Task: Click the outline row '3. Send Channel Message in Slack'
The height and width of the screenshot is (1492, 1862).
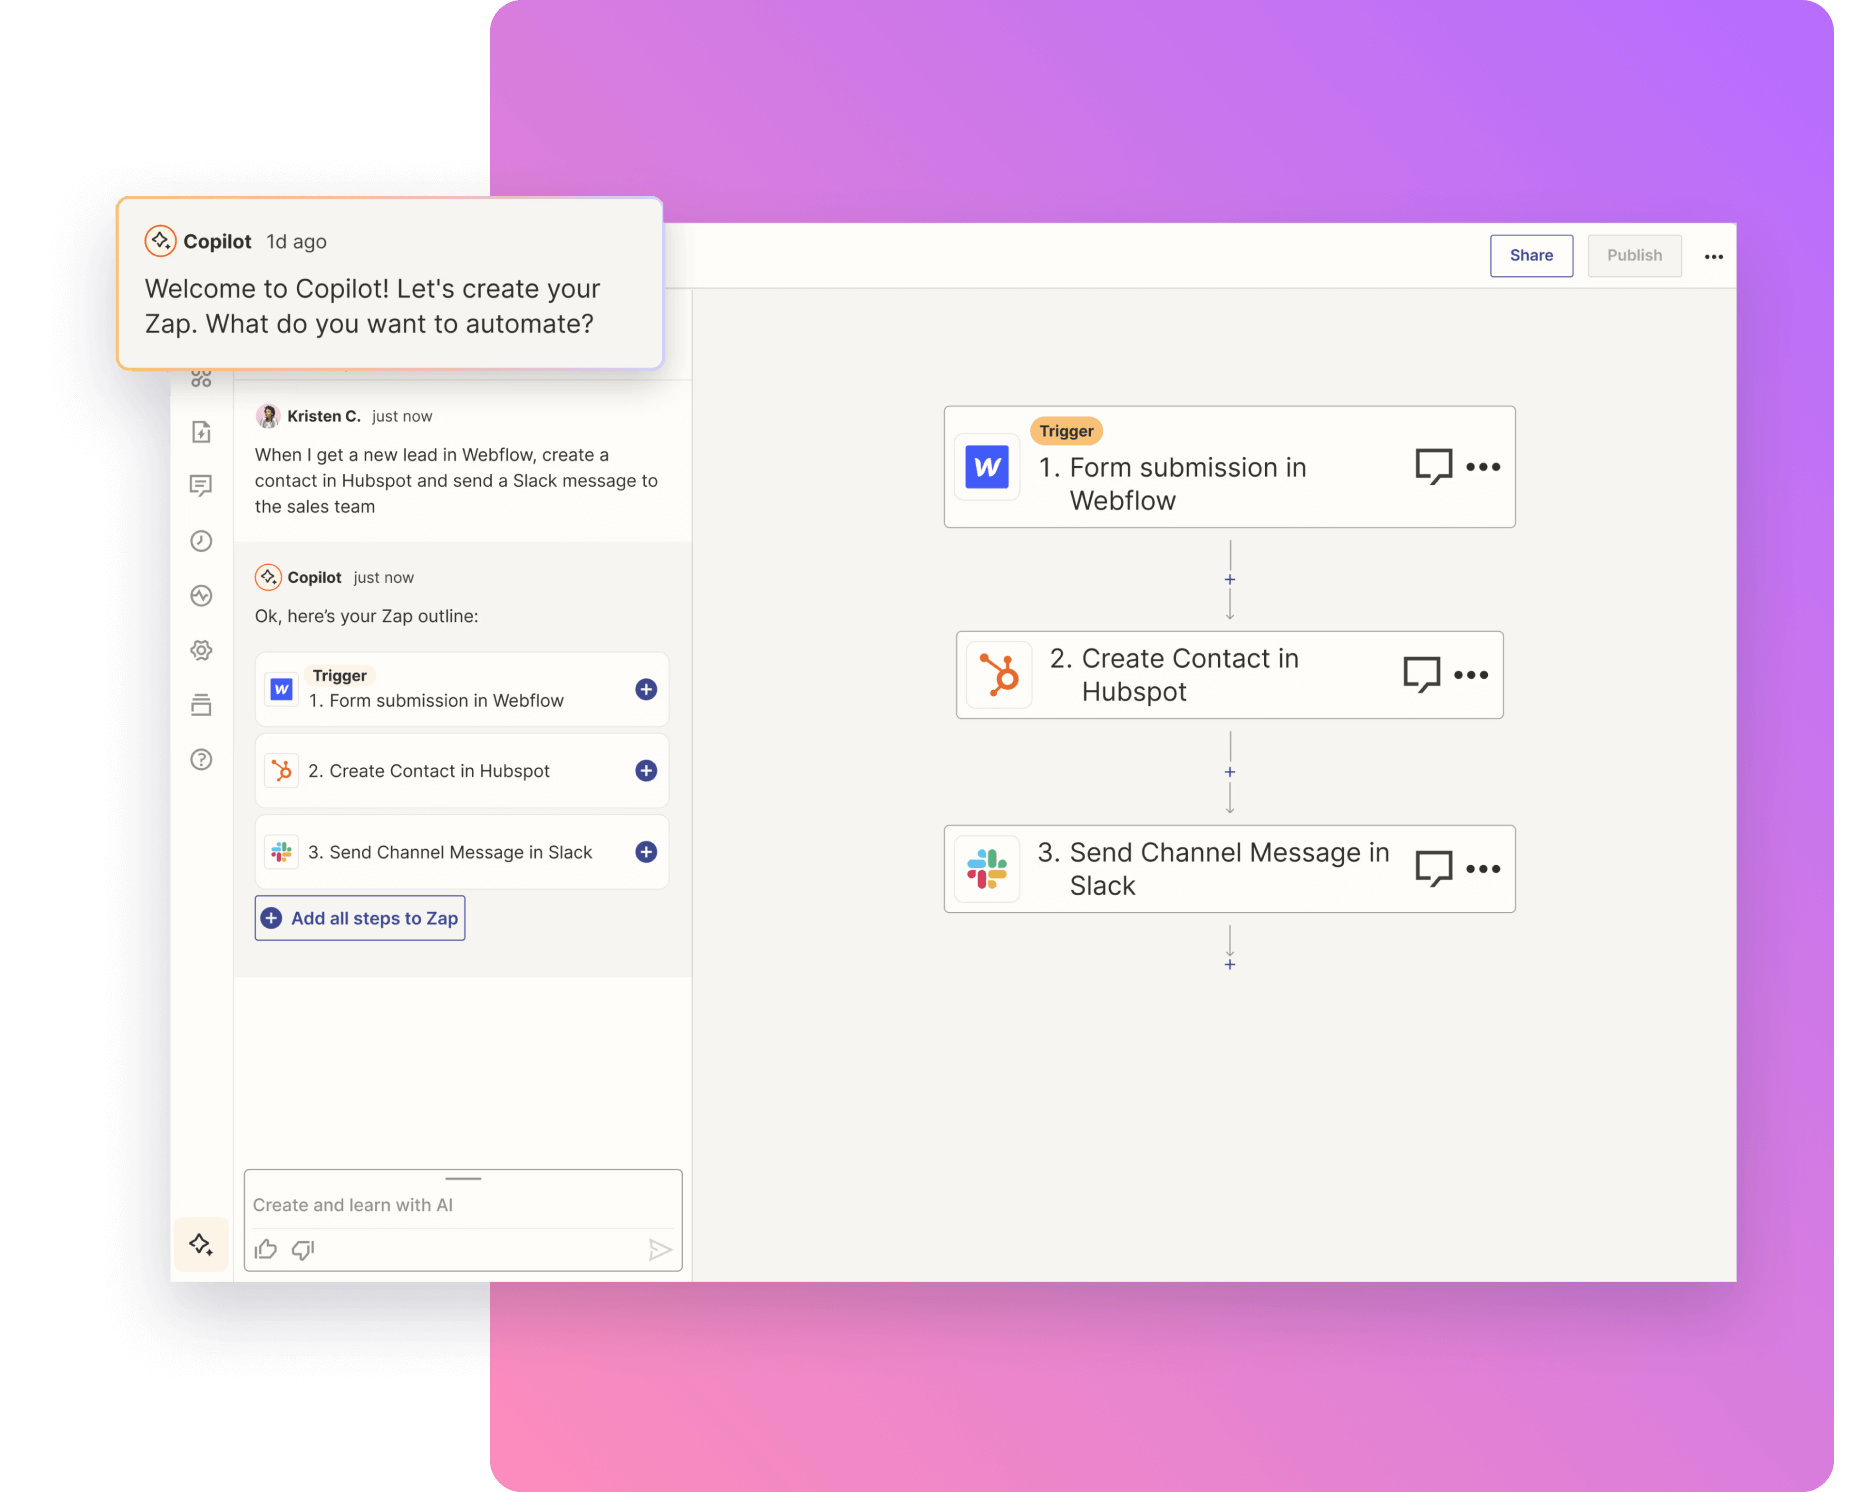Action: 462,852
